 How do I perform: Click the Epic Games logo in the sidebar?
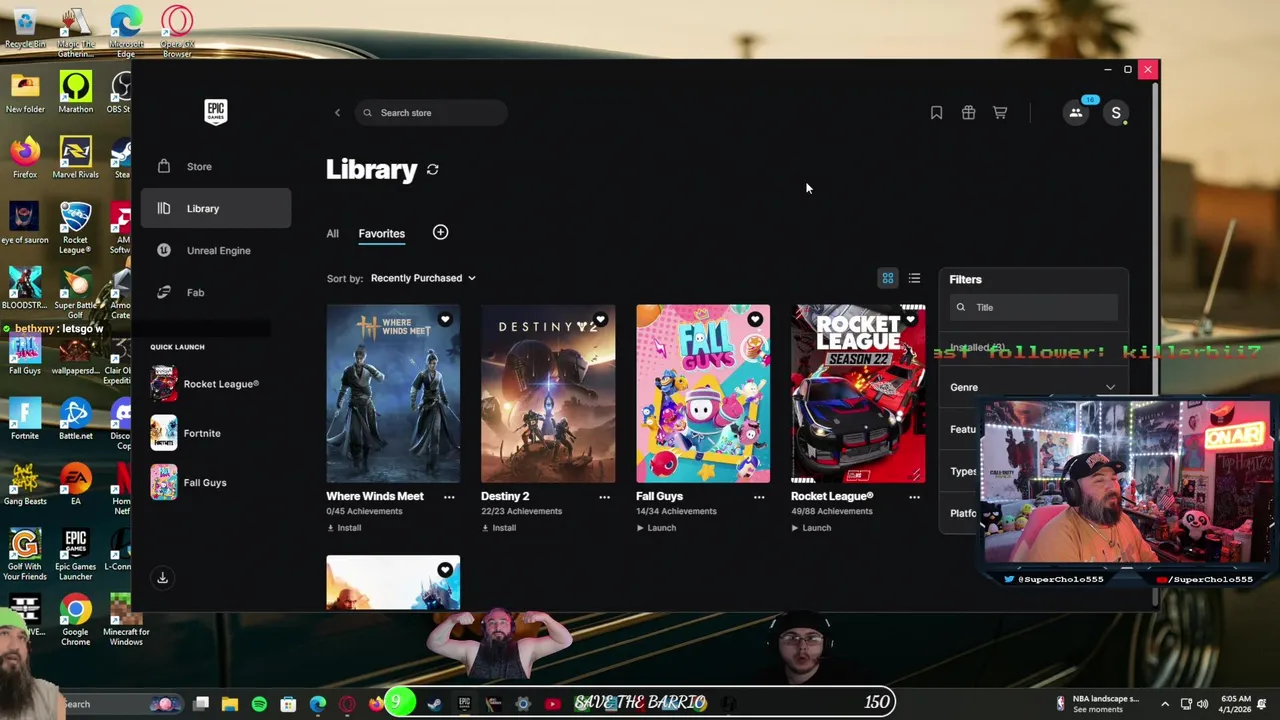pyautogui.click(x=216, y=111)
